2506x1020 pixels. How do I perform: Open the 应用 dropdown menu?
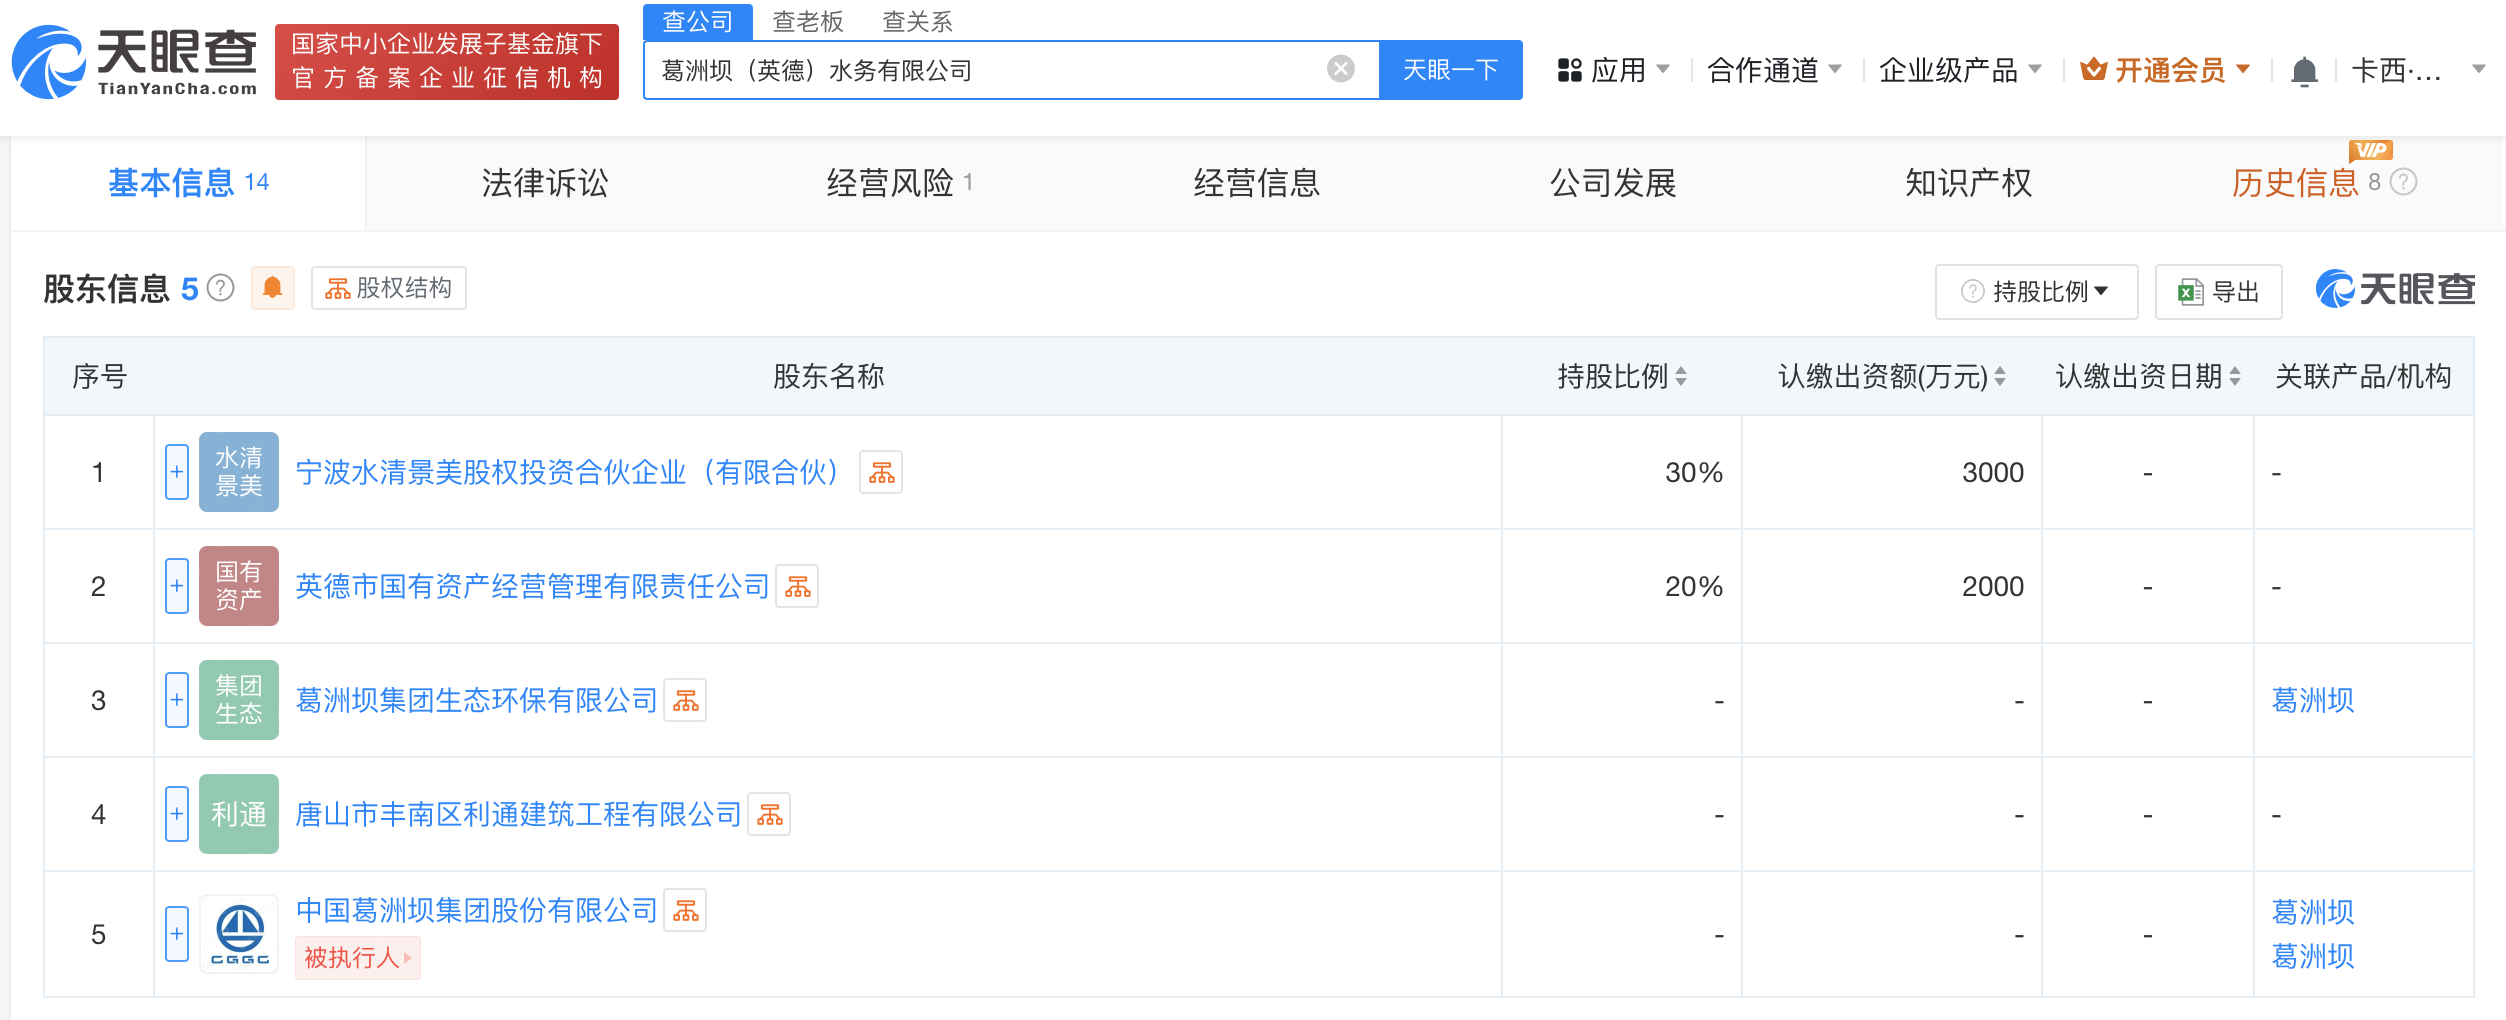[x=1613, y=70]
